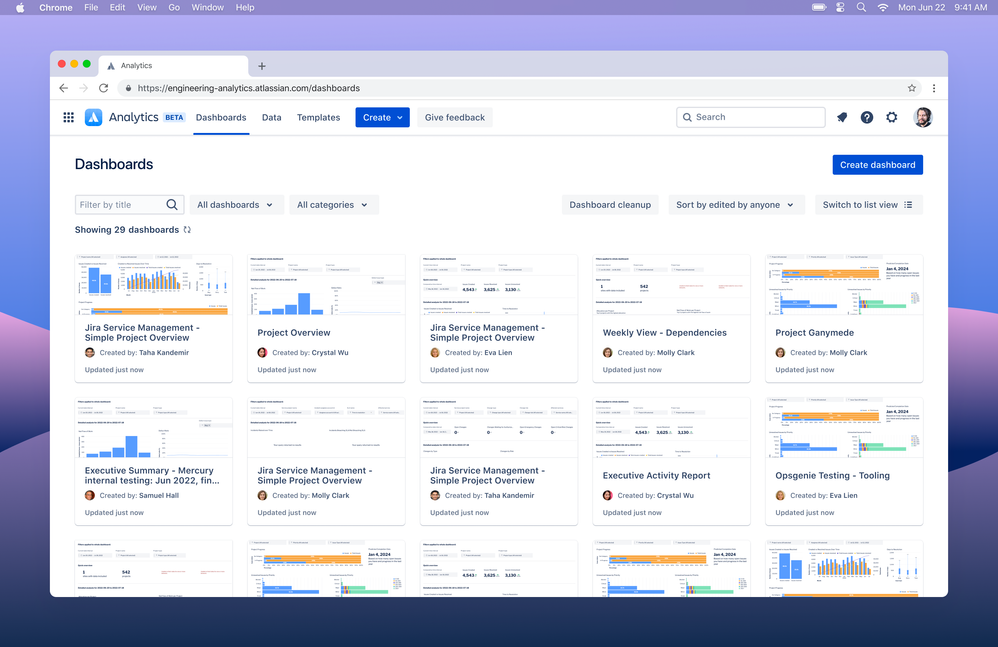Expand the All dashboards filter
This screenshot has width=998, height=647.
(x=235, y=205)
